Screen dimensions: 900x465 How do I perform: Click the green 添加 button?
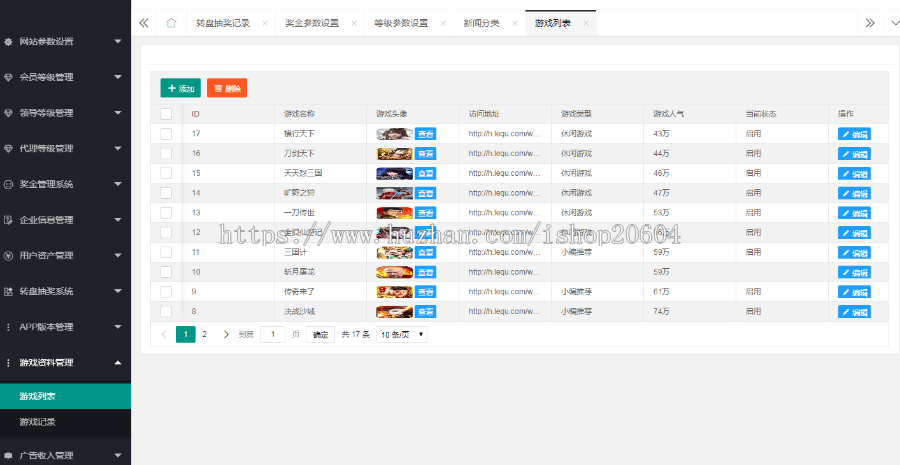181,88
